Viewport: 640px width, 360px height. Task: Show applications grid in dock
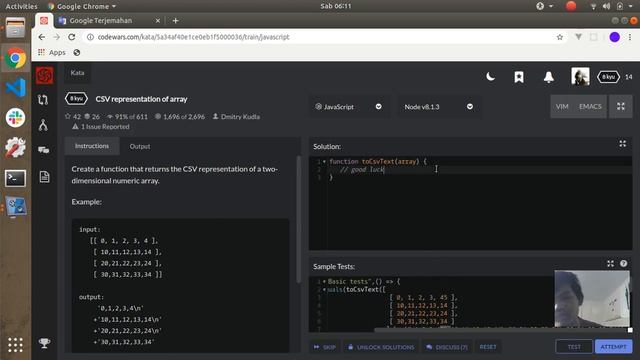(x=15, y=345)
